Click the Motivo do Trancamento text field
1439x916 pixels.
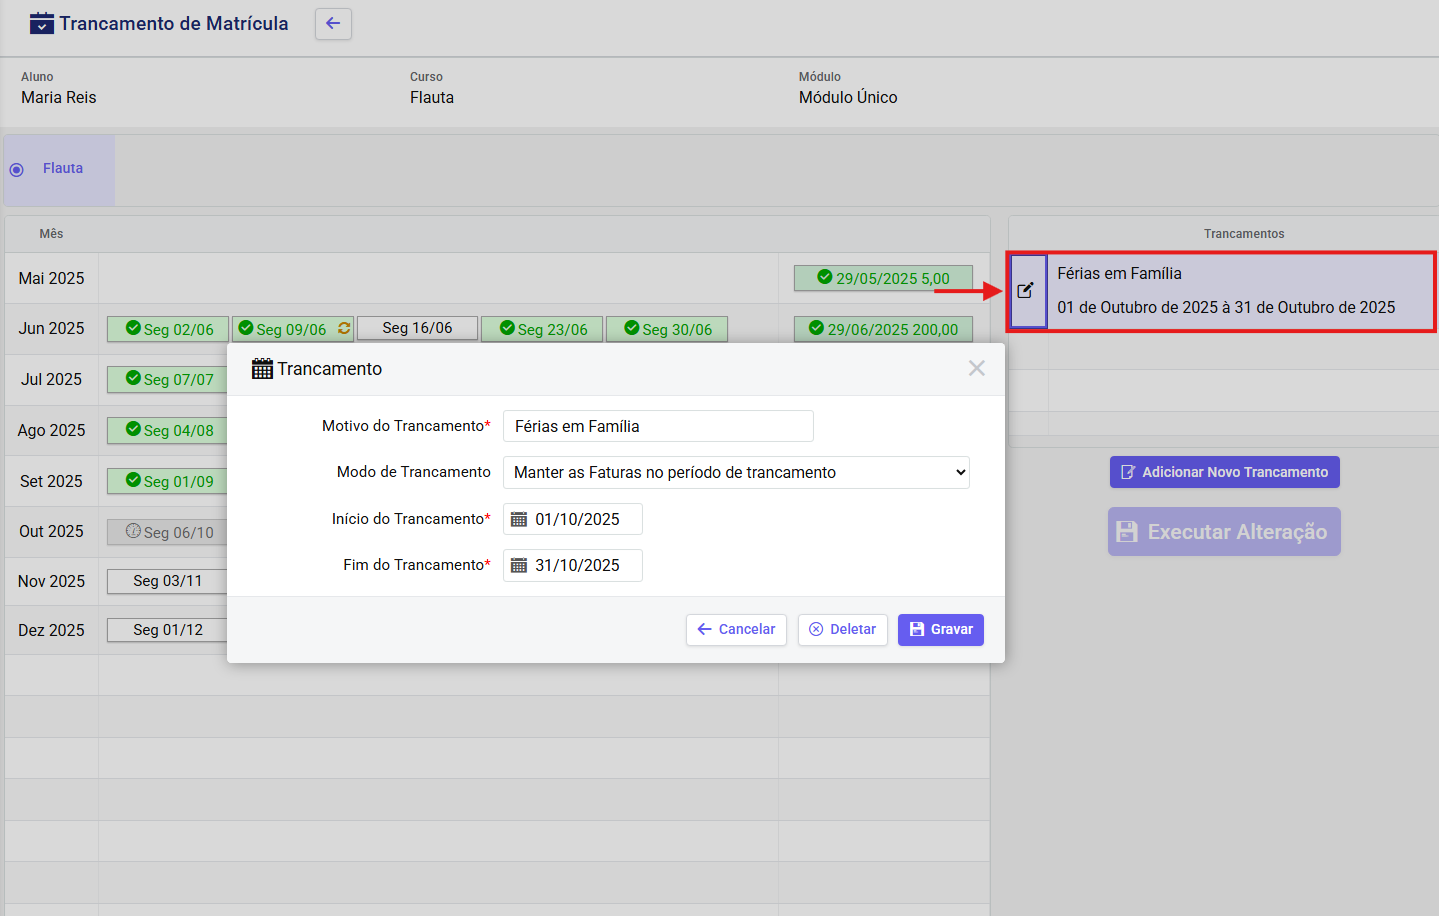[x=658, y=427]
